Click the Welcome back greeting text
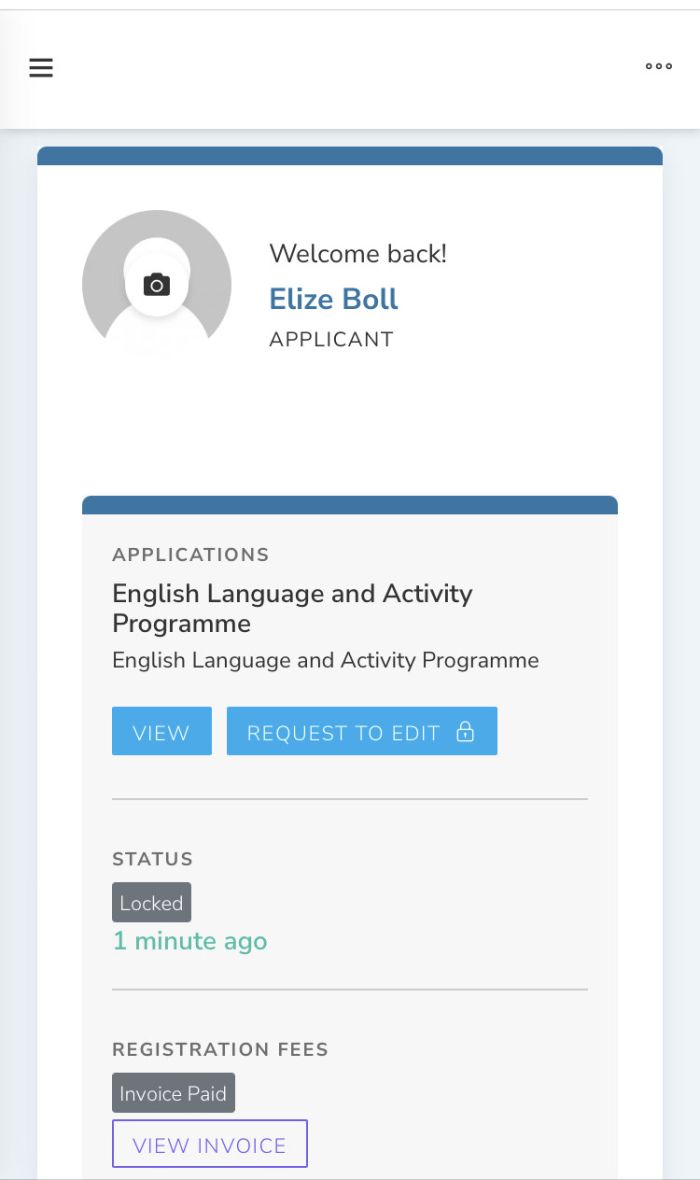 (359, 254)
